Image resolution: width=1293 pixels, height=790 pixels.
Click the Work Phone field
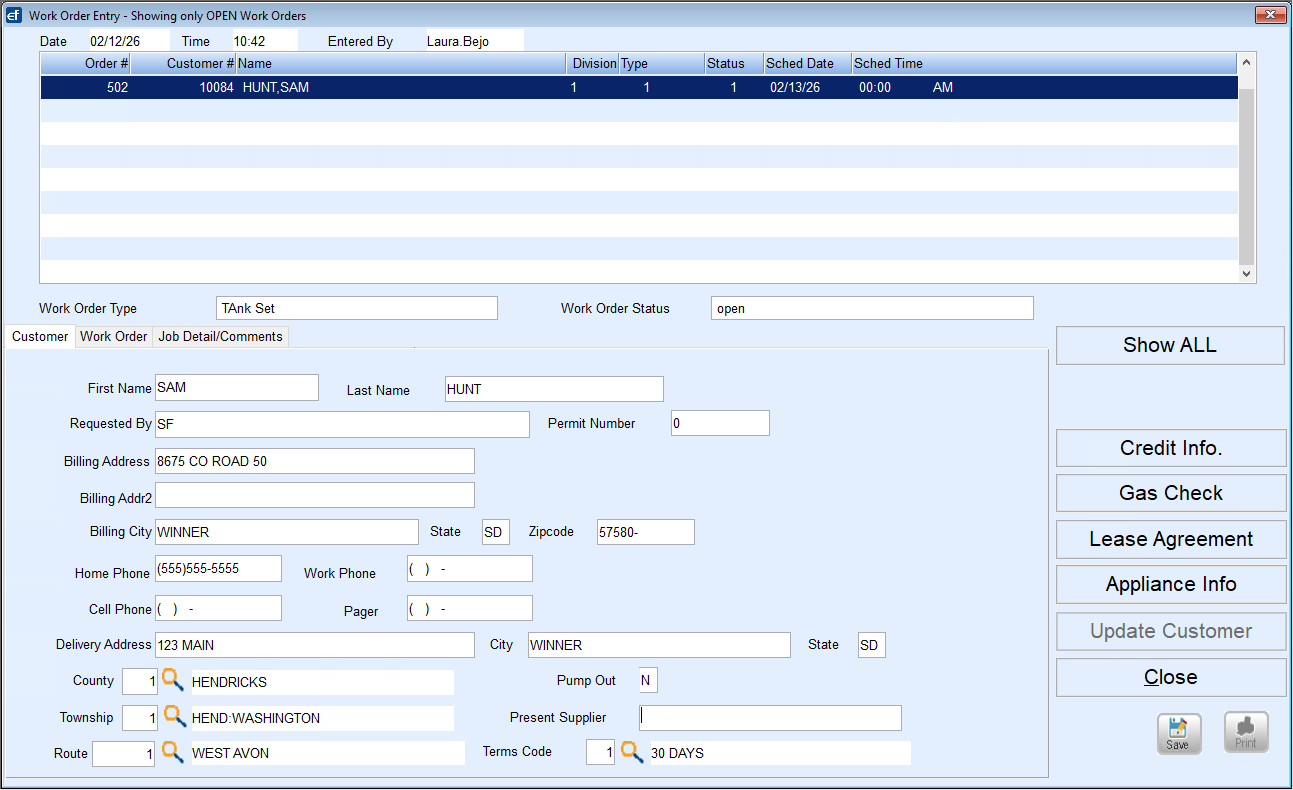click(470, 569)
